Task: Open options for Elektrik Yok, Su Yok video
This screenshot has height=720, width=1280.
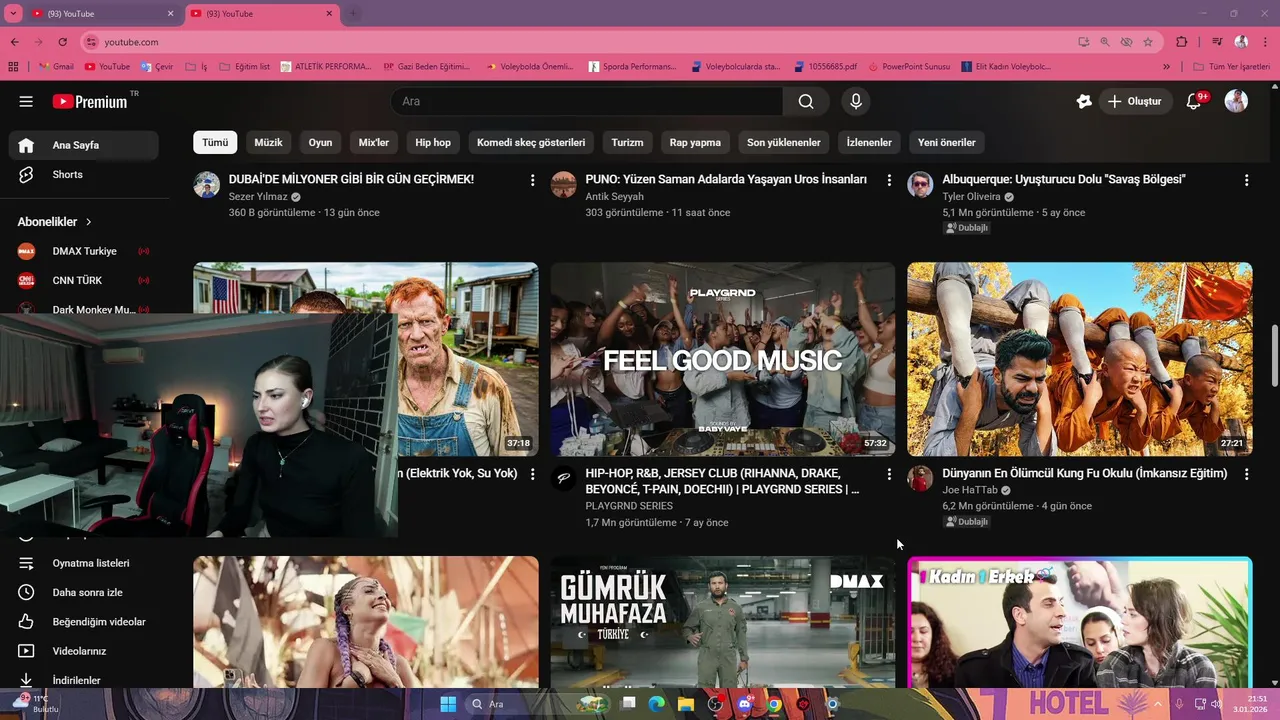Action: click(x=532, y=474)
